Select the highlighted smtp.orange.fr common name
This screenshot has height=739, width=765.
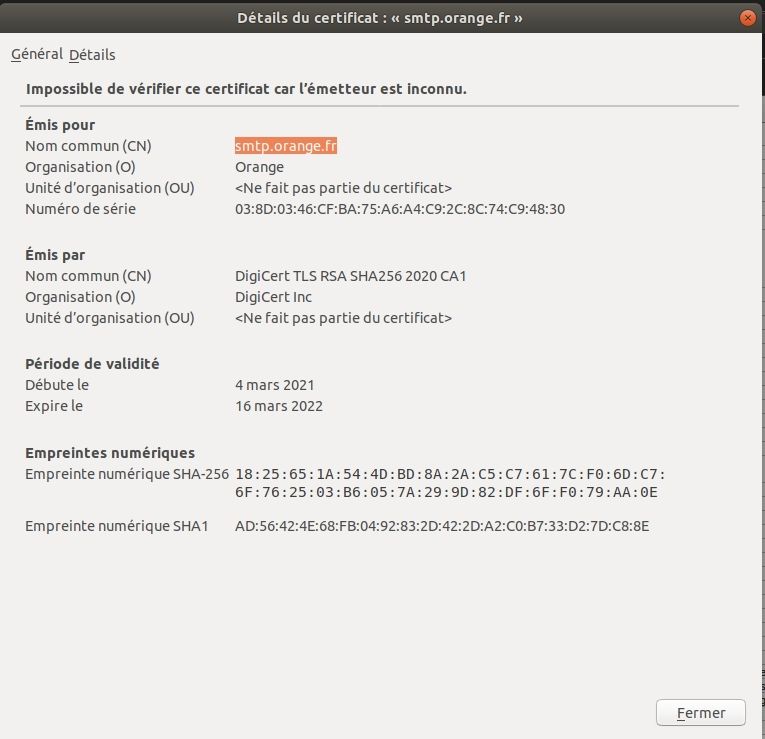point(286,146)
